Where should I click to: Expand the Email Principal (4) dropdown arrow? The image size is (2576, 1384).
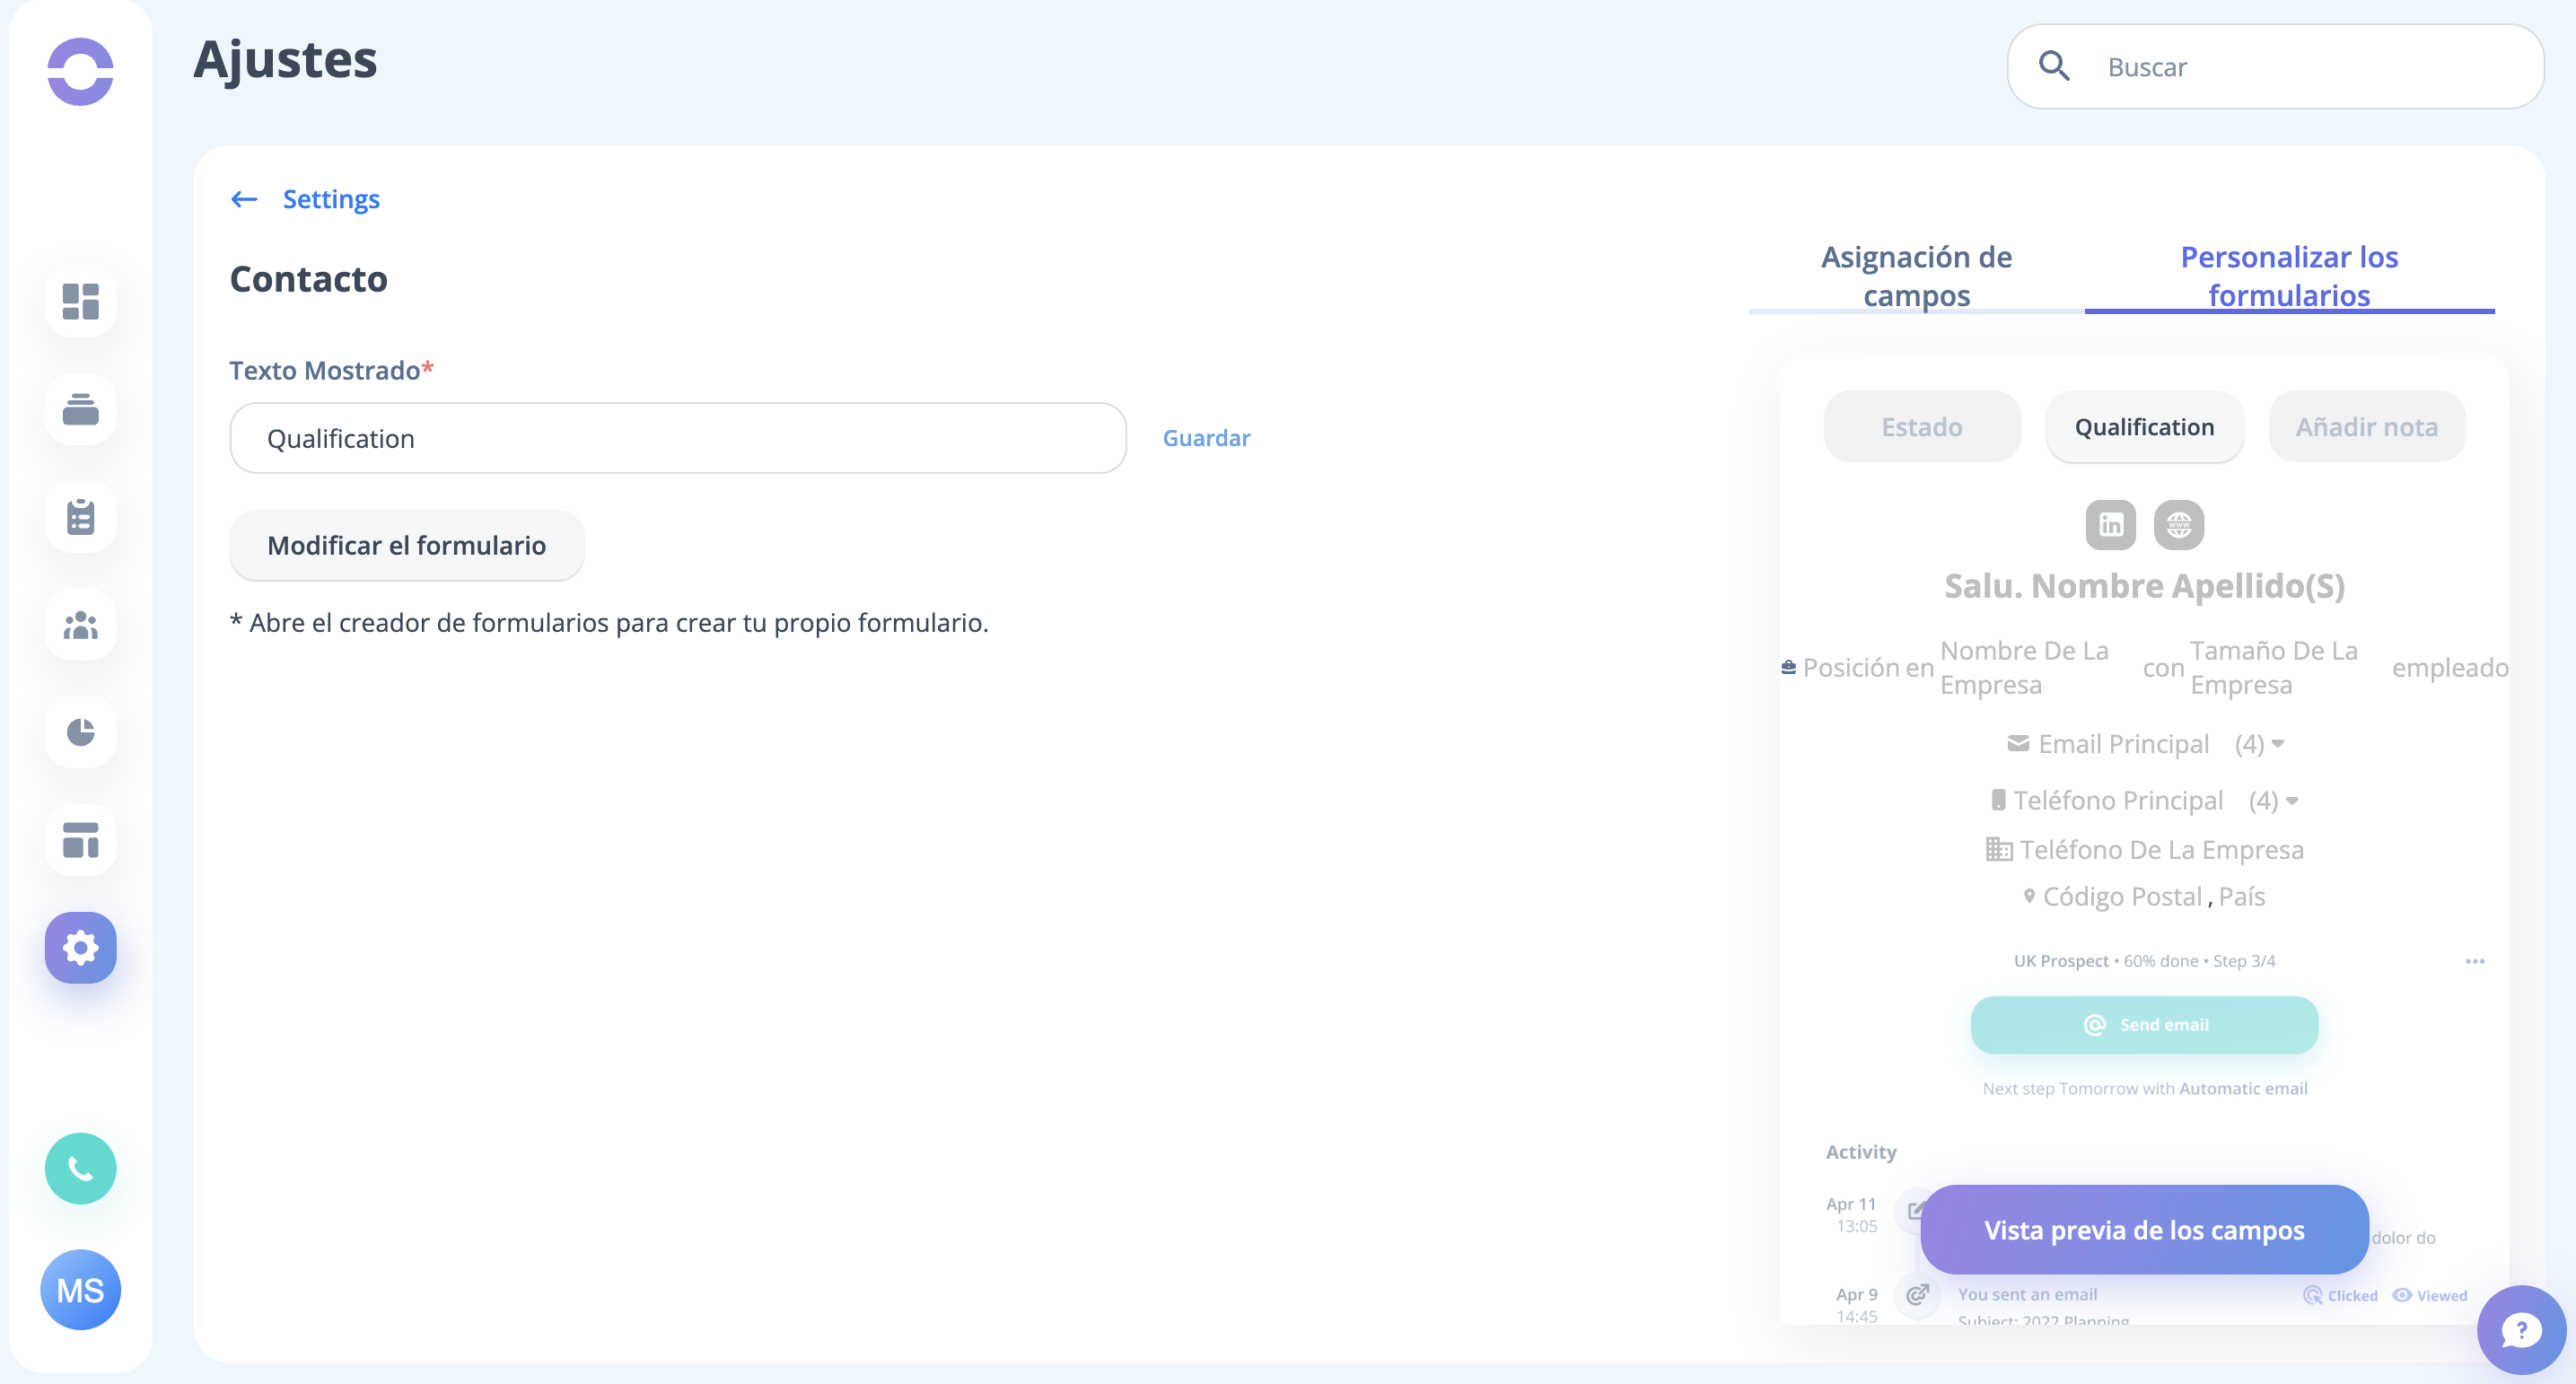click(2278, 743)
